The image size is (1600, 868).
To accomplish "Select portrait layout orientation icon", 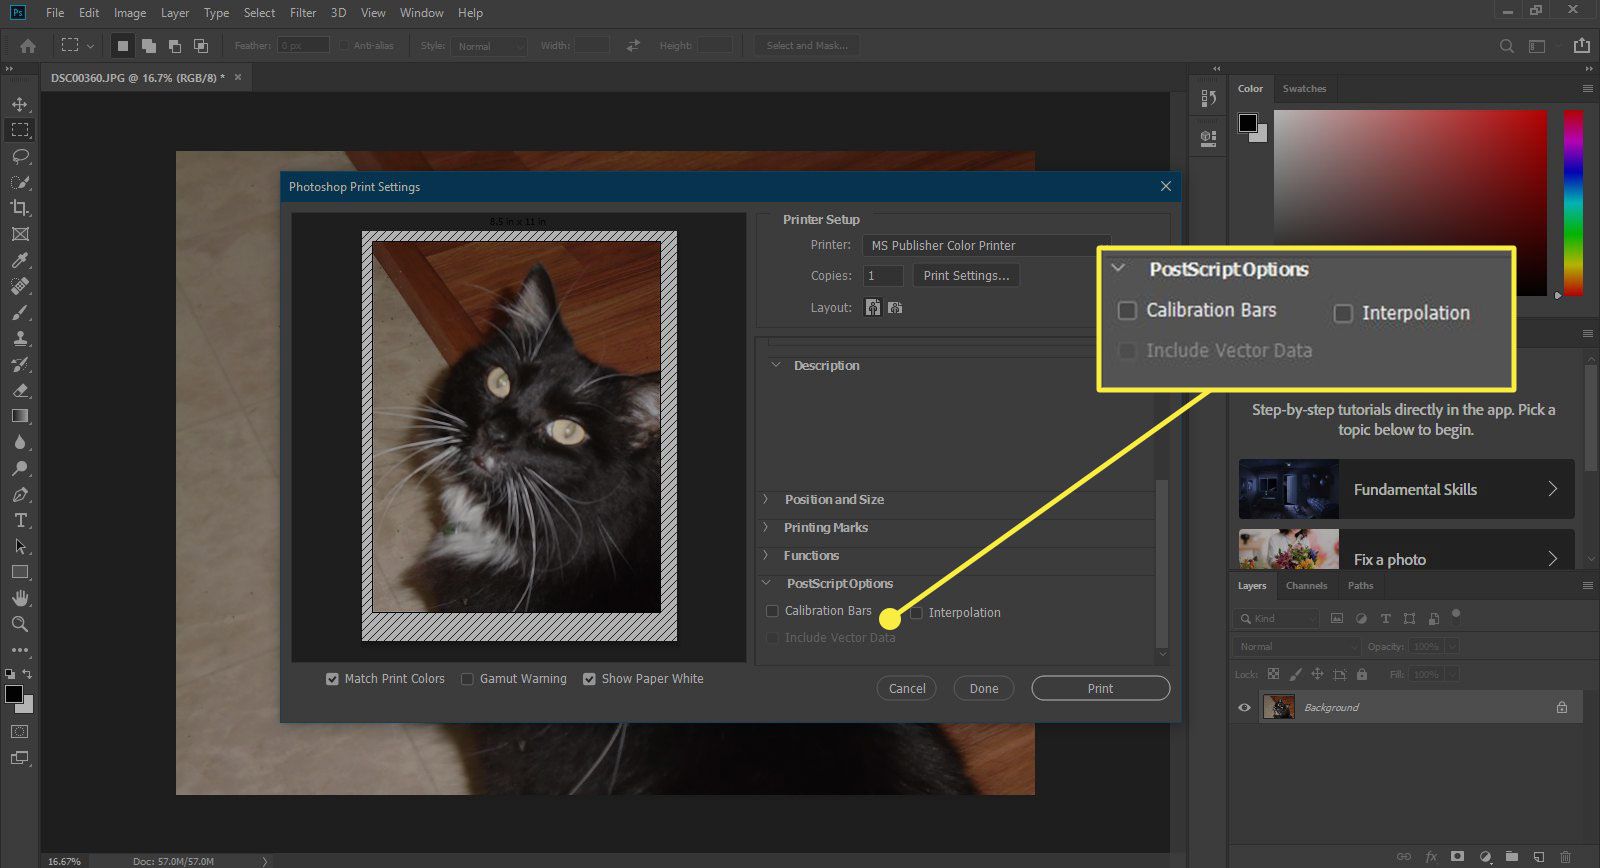I will click(x=873, y=307).
